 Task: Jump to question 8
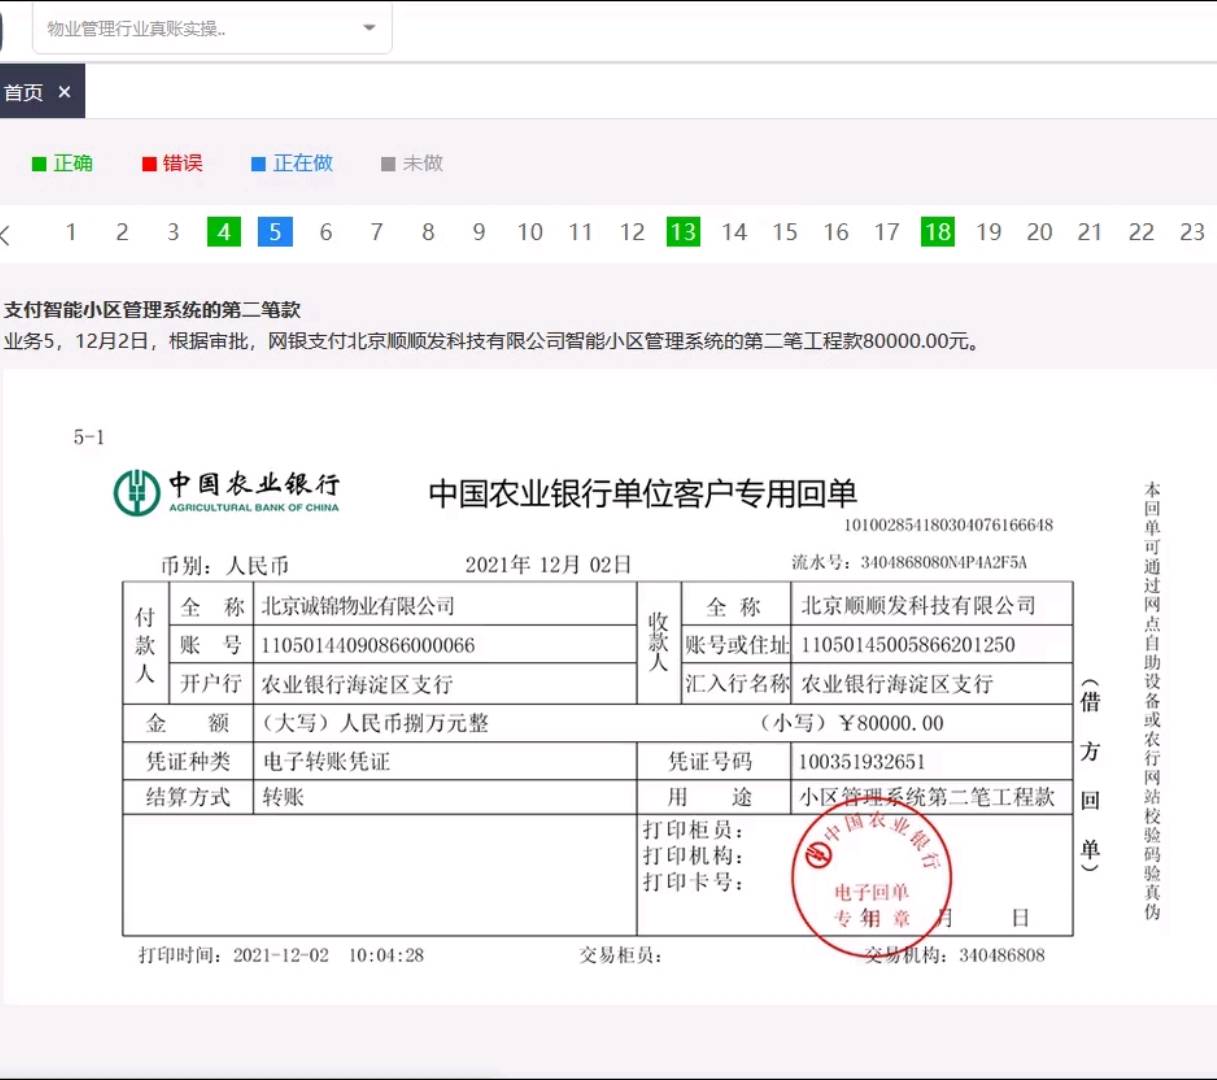click(428, 232)
